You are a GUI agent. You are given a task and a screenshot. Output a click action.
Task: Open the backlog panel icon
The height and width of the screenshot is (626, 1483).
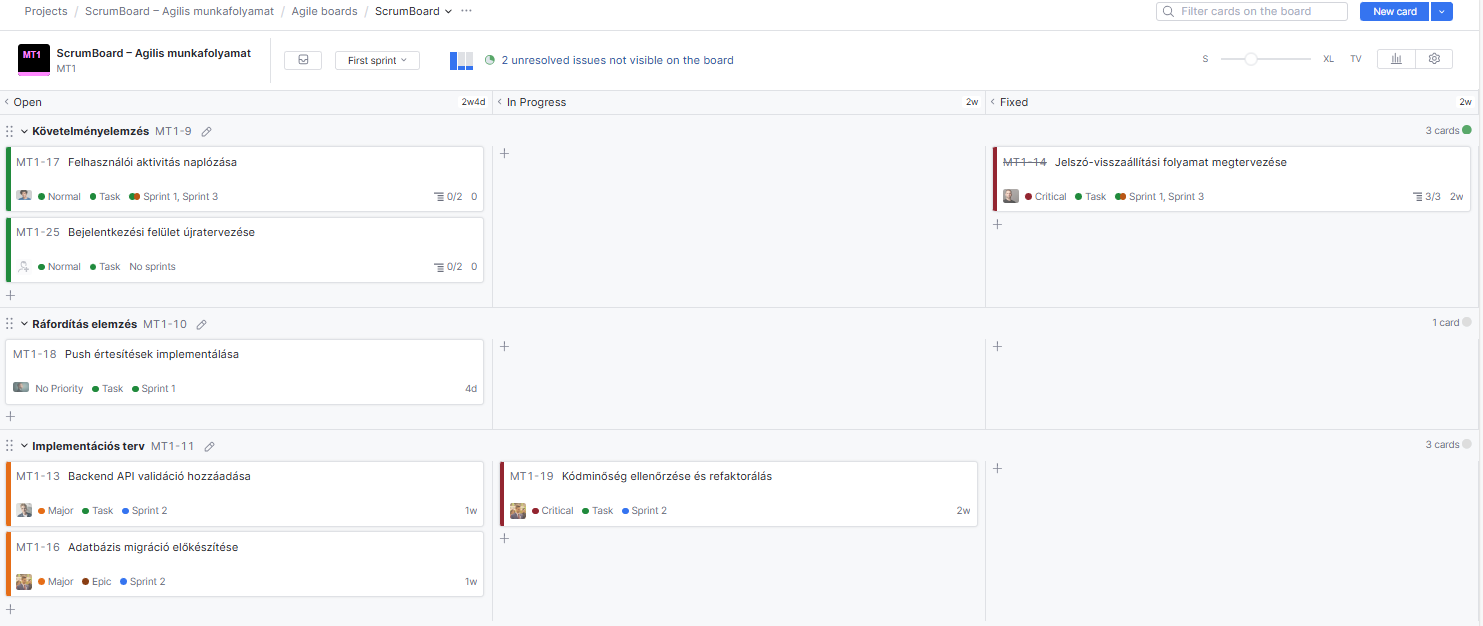pos(302,60)
